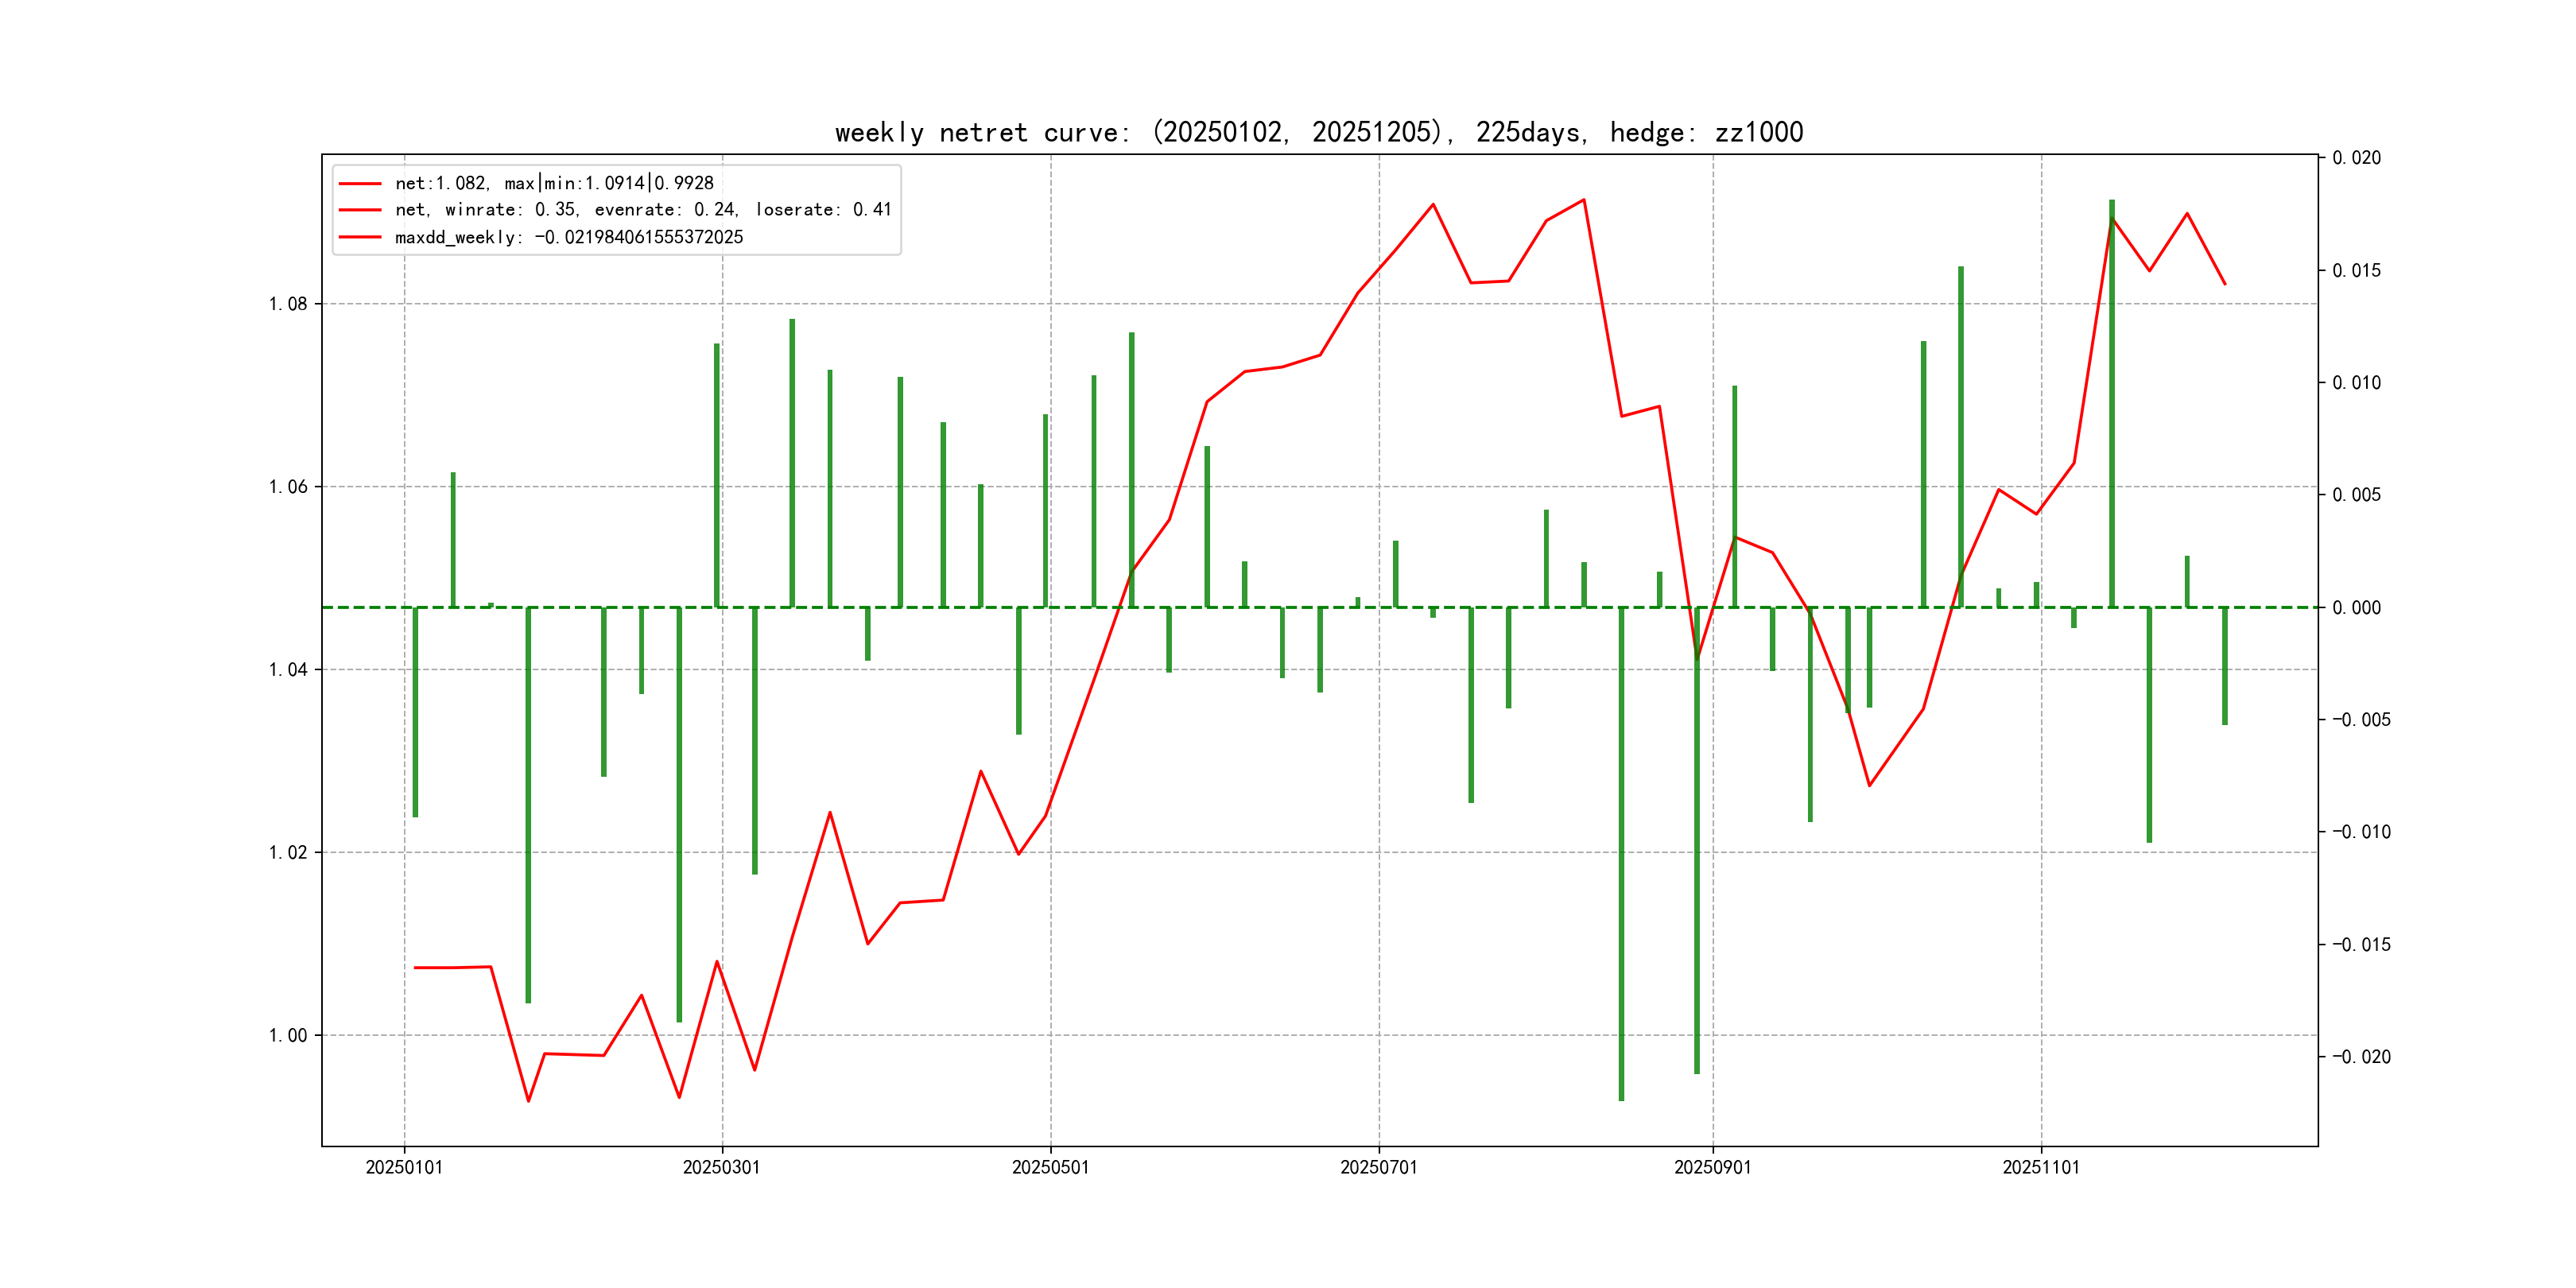Click left axis tick label 1.06
The width and height of the screenshot is (2576, 1288).
pyautogui.click(x=288, y=487)
